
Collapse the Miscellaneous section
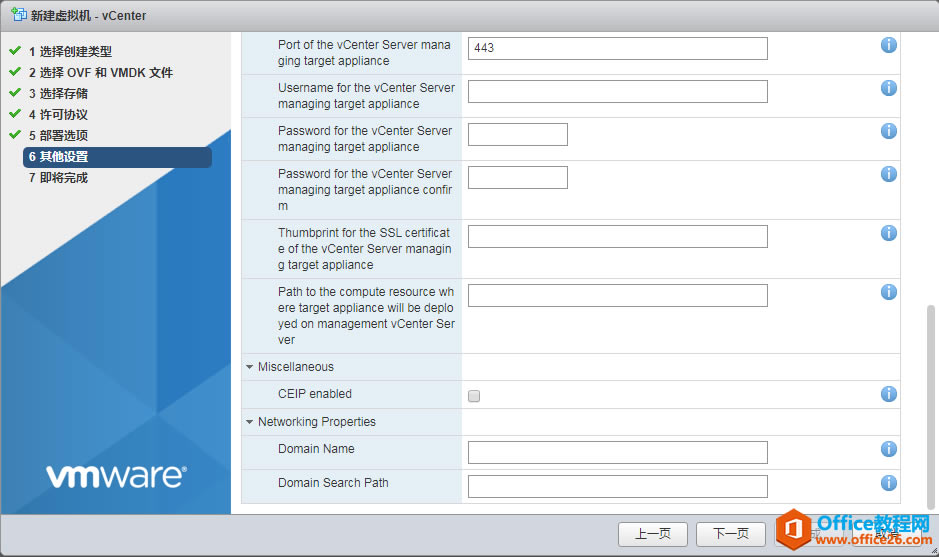pyautogui.click(x=250, y=367)
